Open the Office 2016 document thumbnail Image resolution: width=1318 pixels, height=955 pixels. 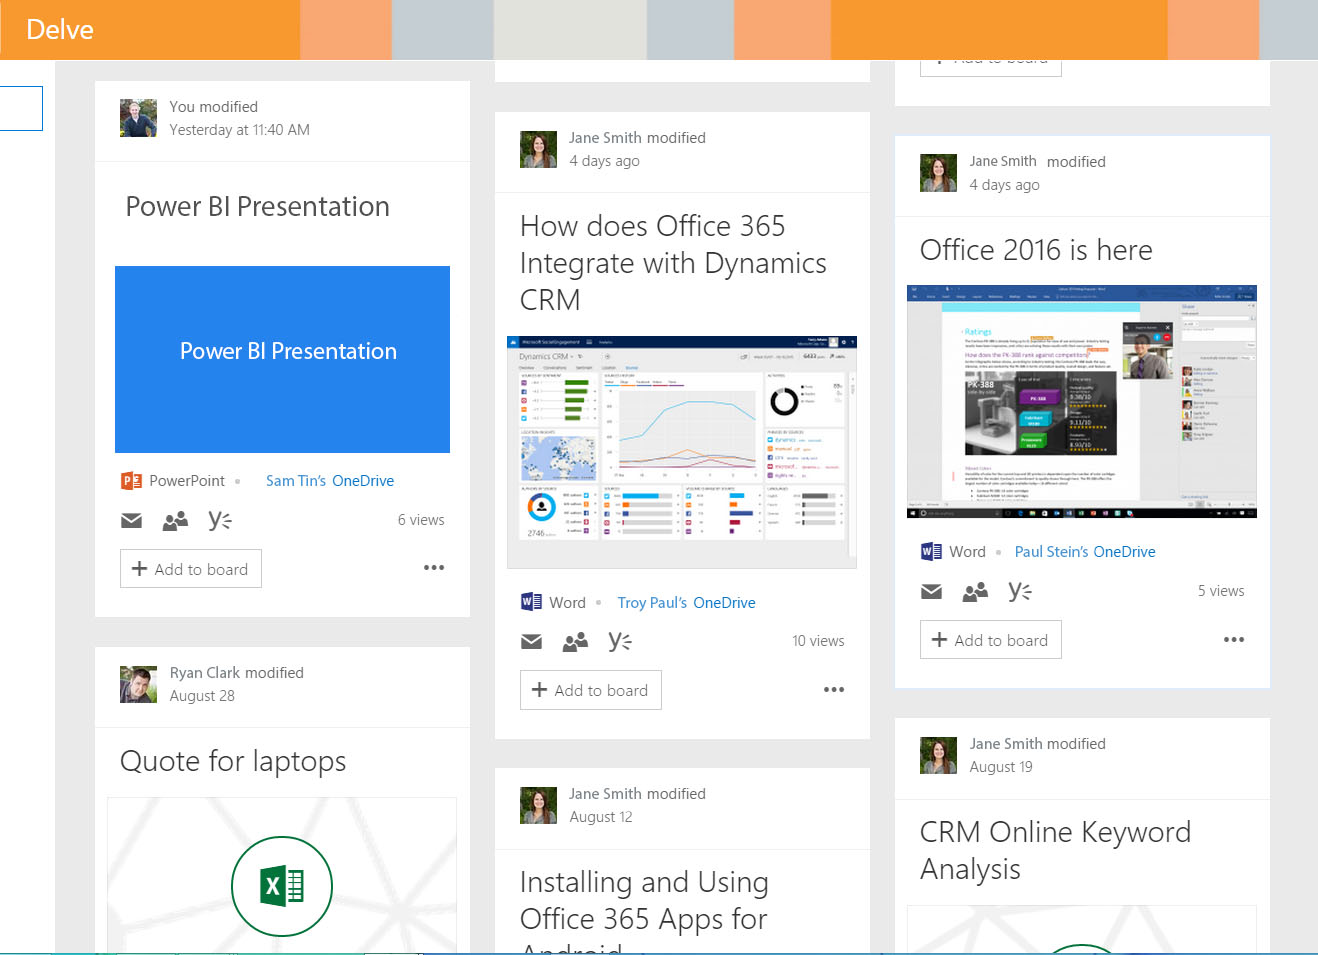point(1082,401)
